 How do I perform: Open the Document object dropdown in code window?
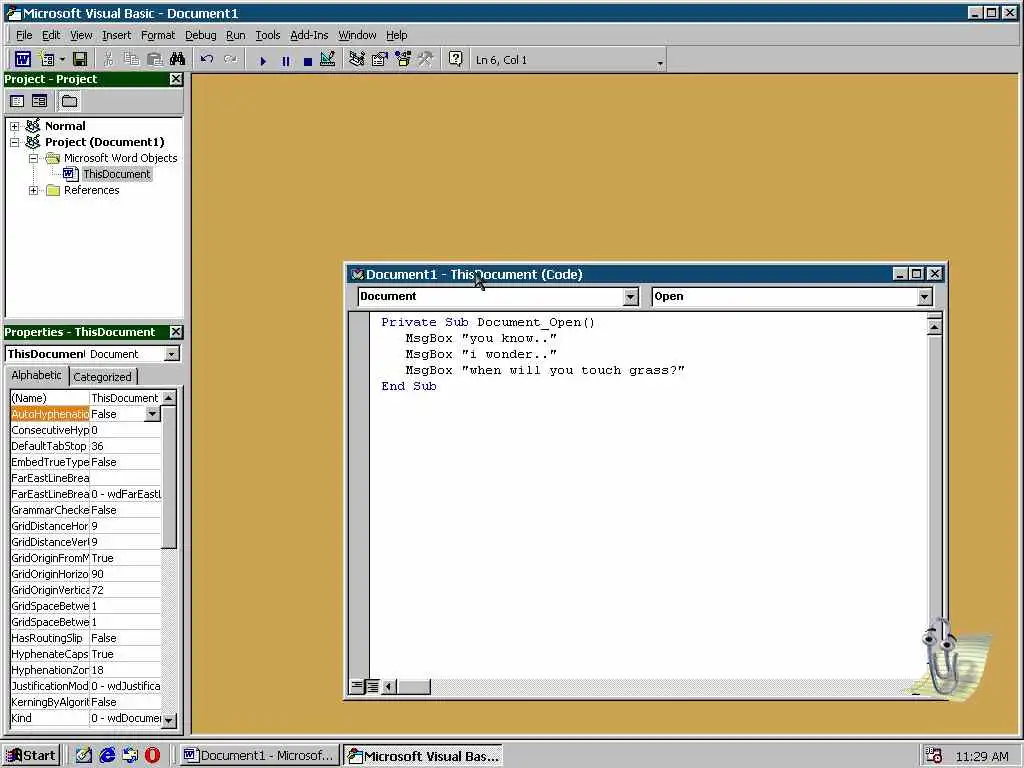point(630,296)
